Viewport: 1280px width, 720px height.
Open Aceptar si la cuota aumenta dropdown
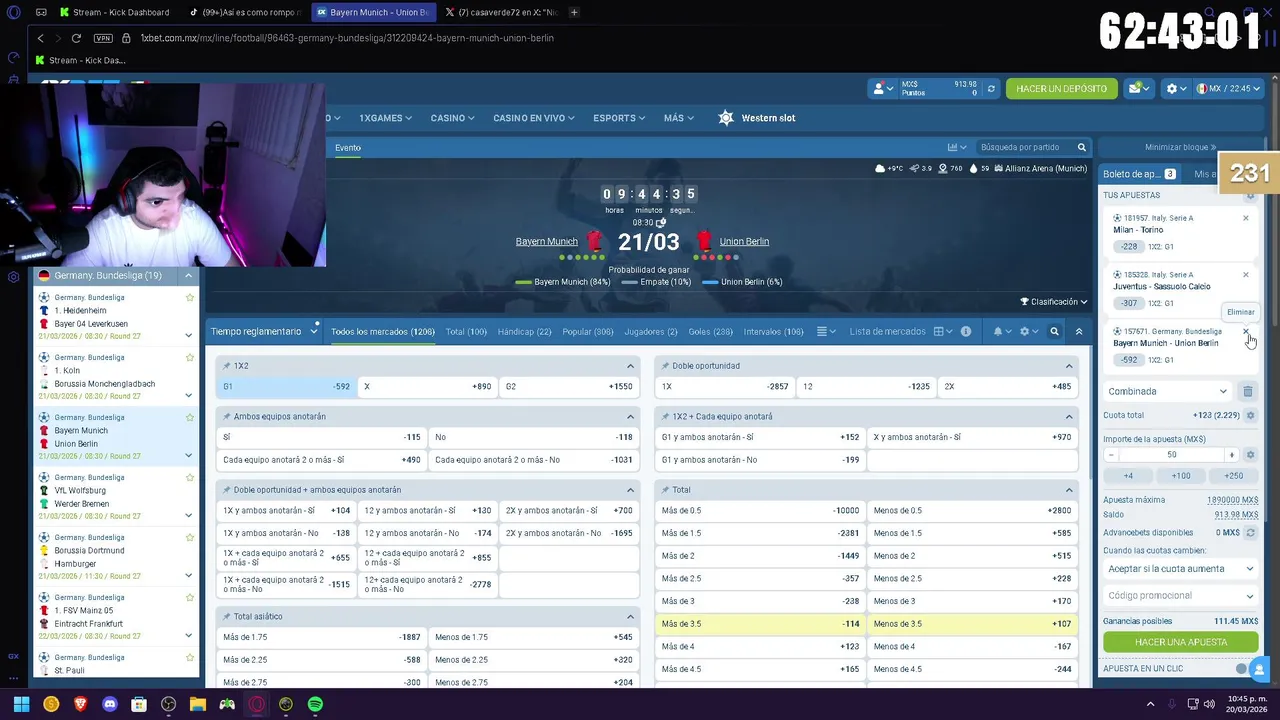(x=1180, y=569)
